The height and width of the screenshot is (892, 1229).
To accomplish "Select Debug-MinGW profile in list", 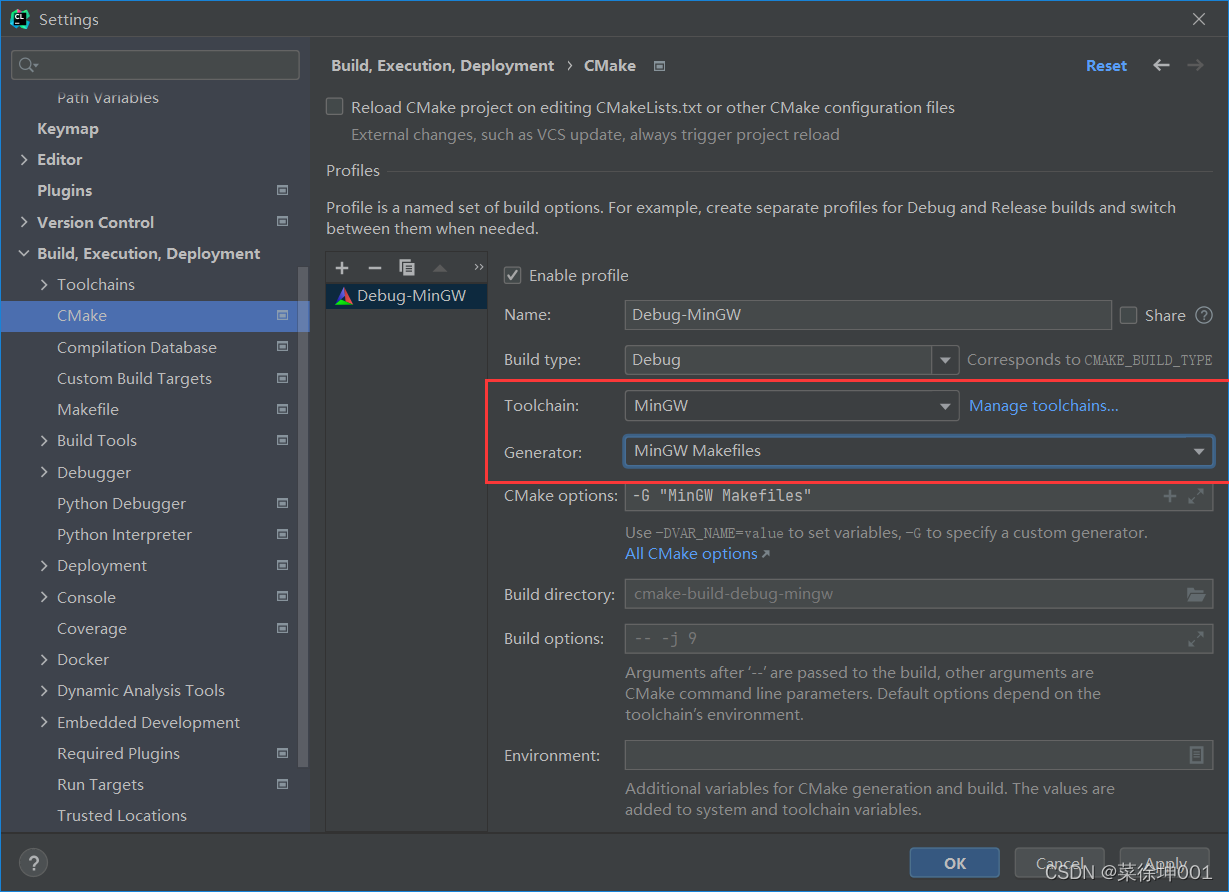I will (x=407, y=296).
